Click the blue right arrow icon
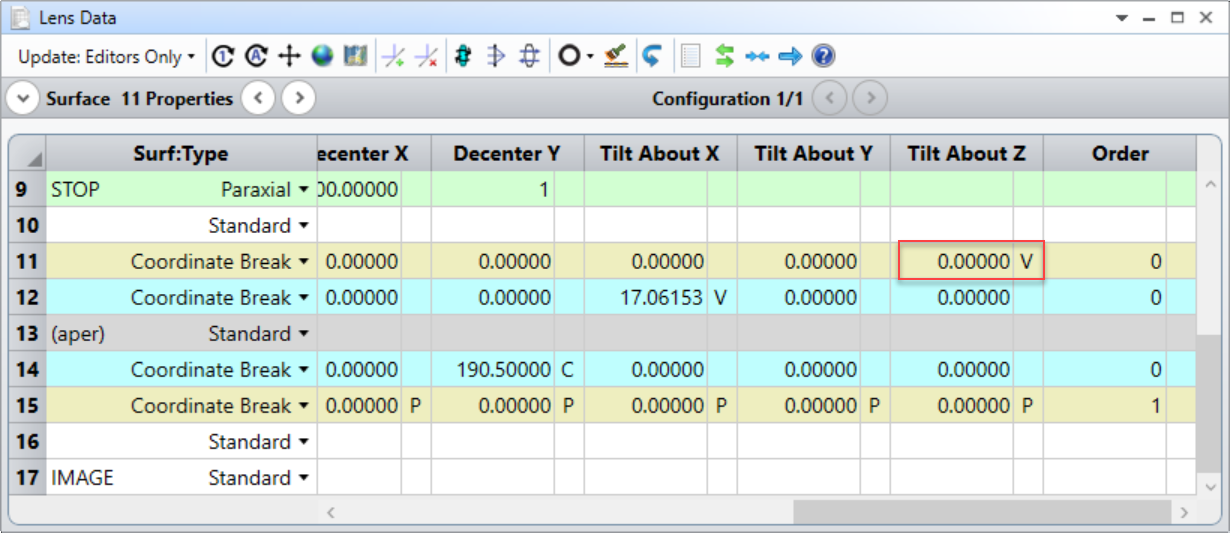The image size is (1230, 533). (x=790, y=57)
